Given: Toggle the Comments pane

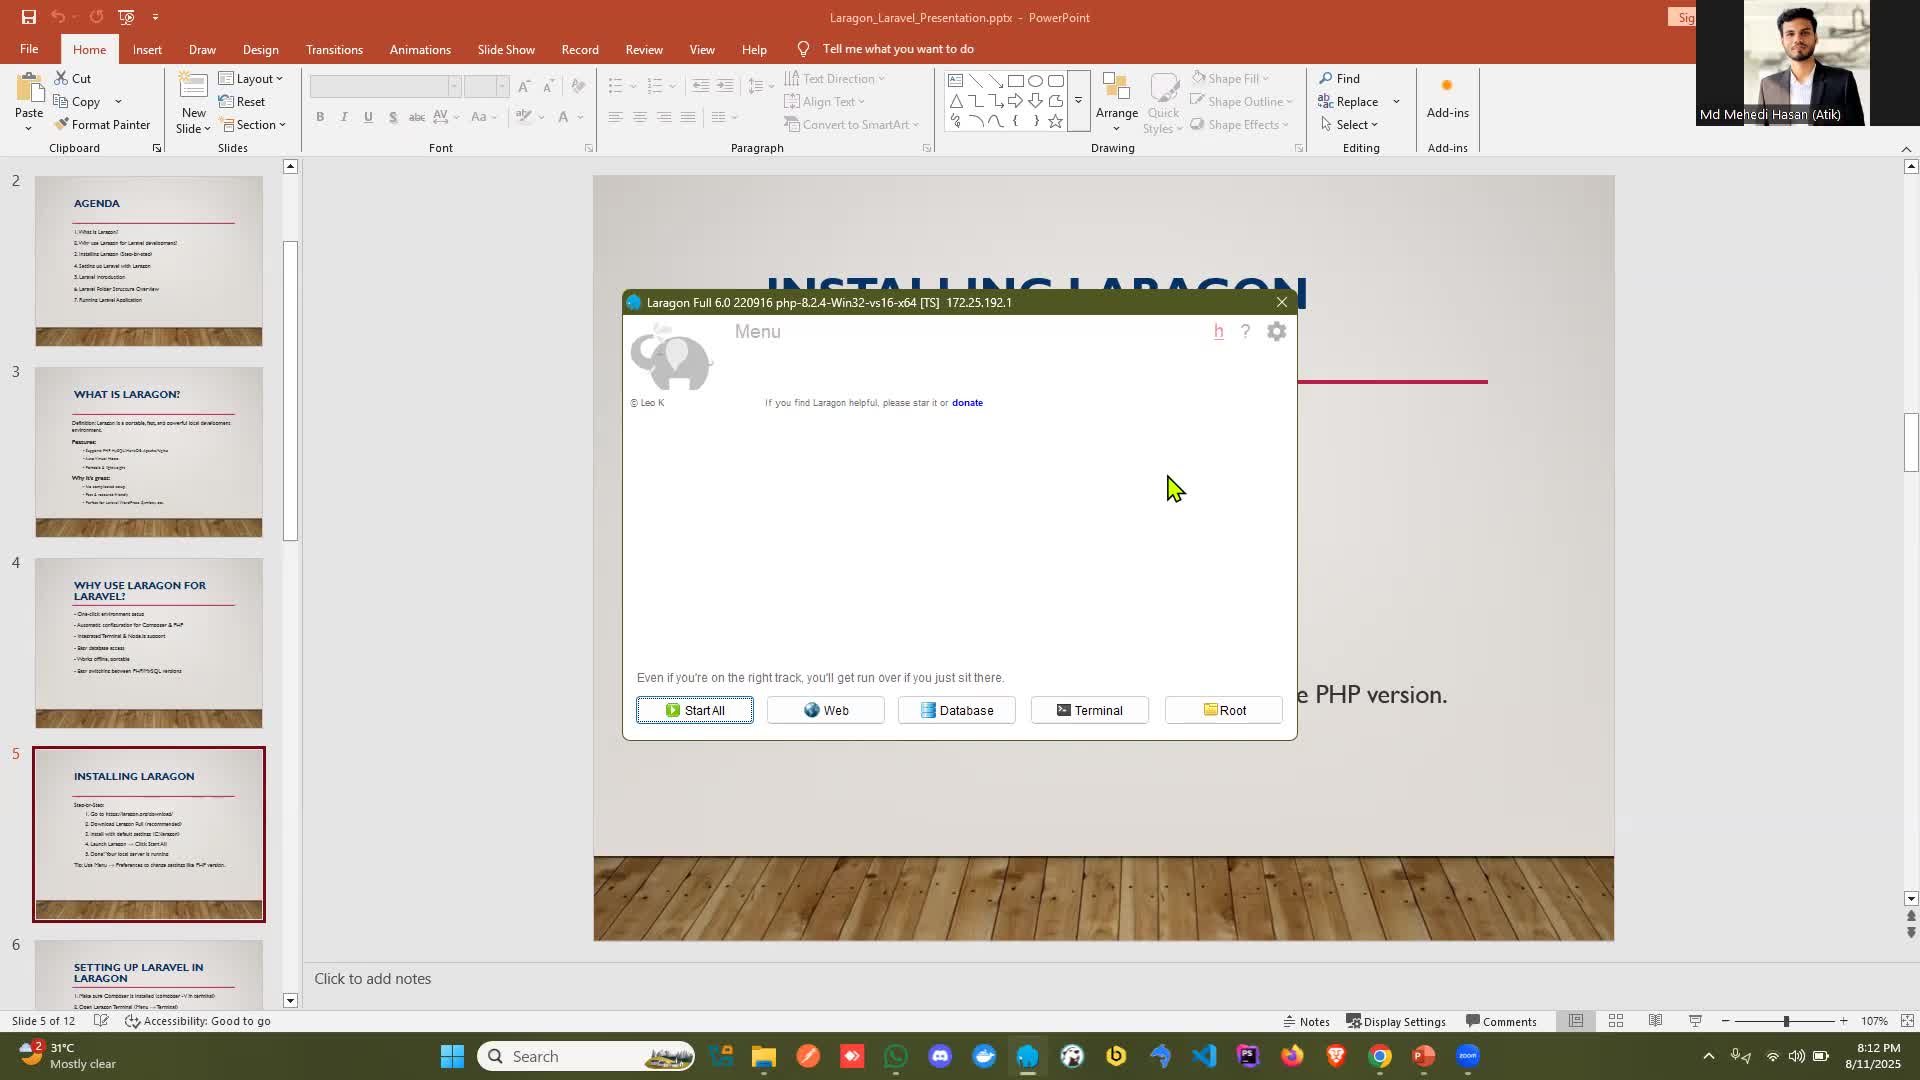Looking at the screenshot, I should [1501, 1021].
